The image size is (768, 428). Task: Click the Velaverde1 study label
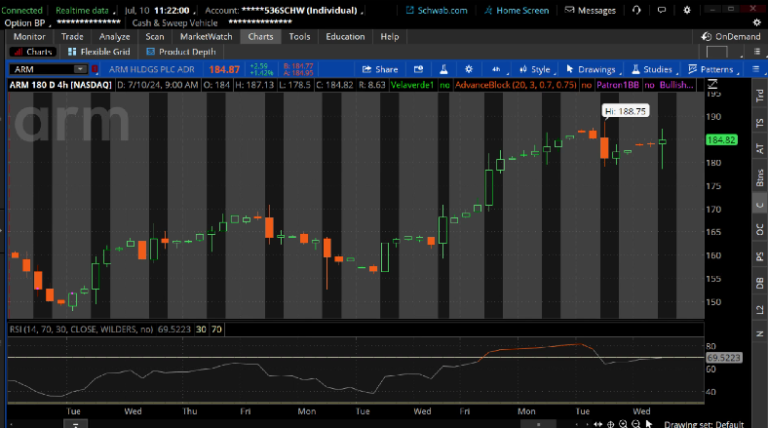point(412,85)
